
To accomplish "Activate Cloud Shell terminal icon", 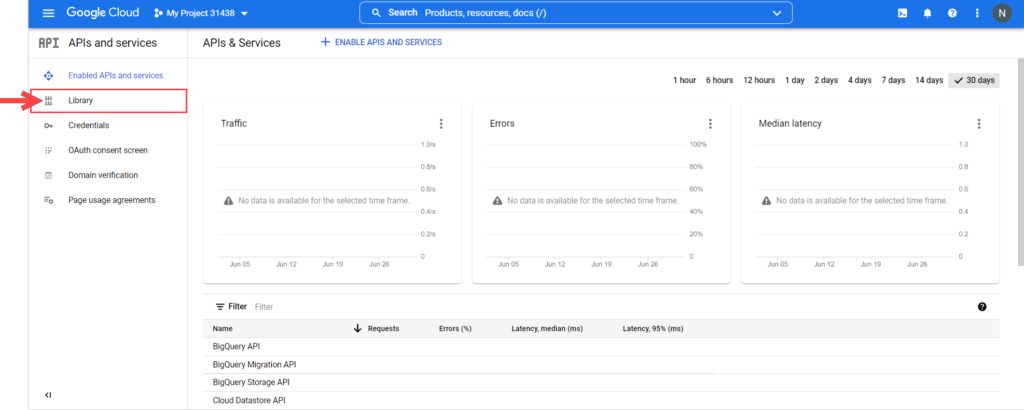I will pyautogui.click(x=903, y=13).
